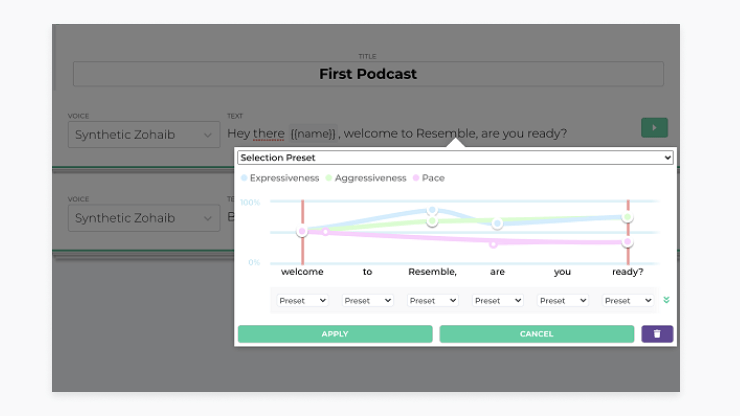Open the Preset dropdown under 'you'
The image size is (740, 416).
563,301
